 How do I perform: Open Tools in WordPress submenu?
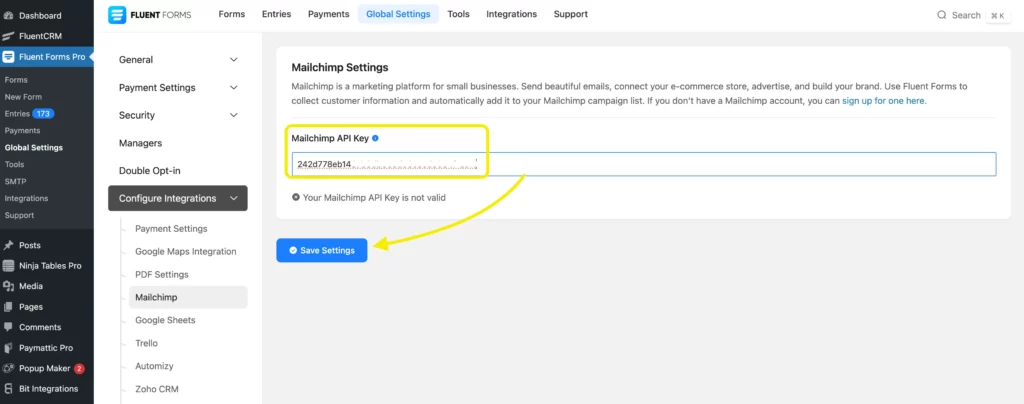(14, 164)
